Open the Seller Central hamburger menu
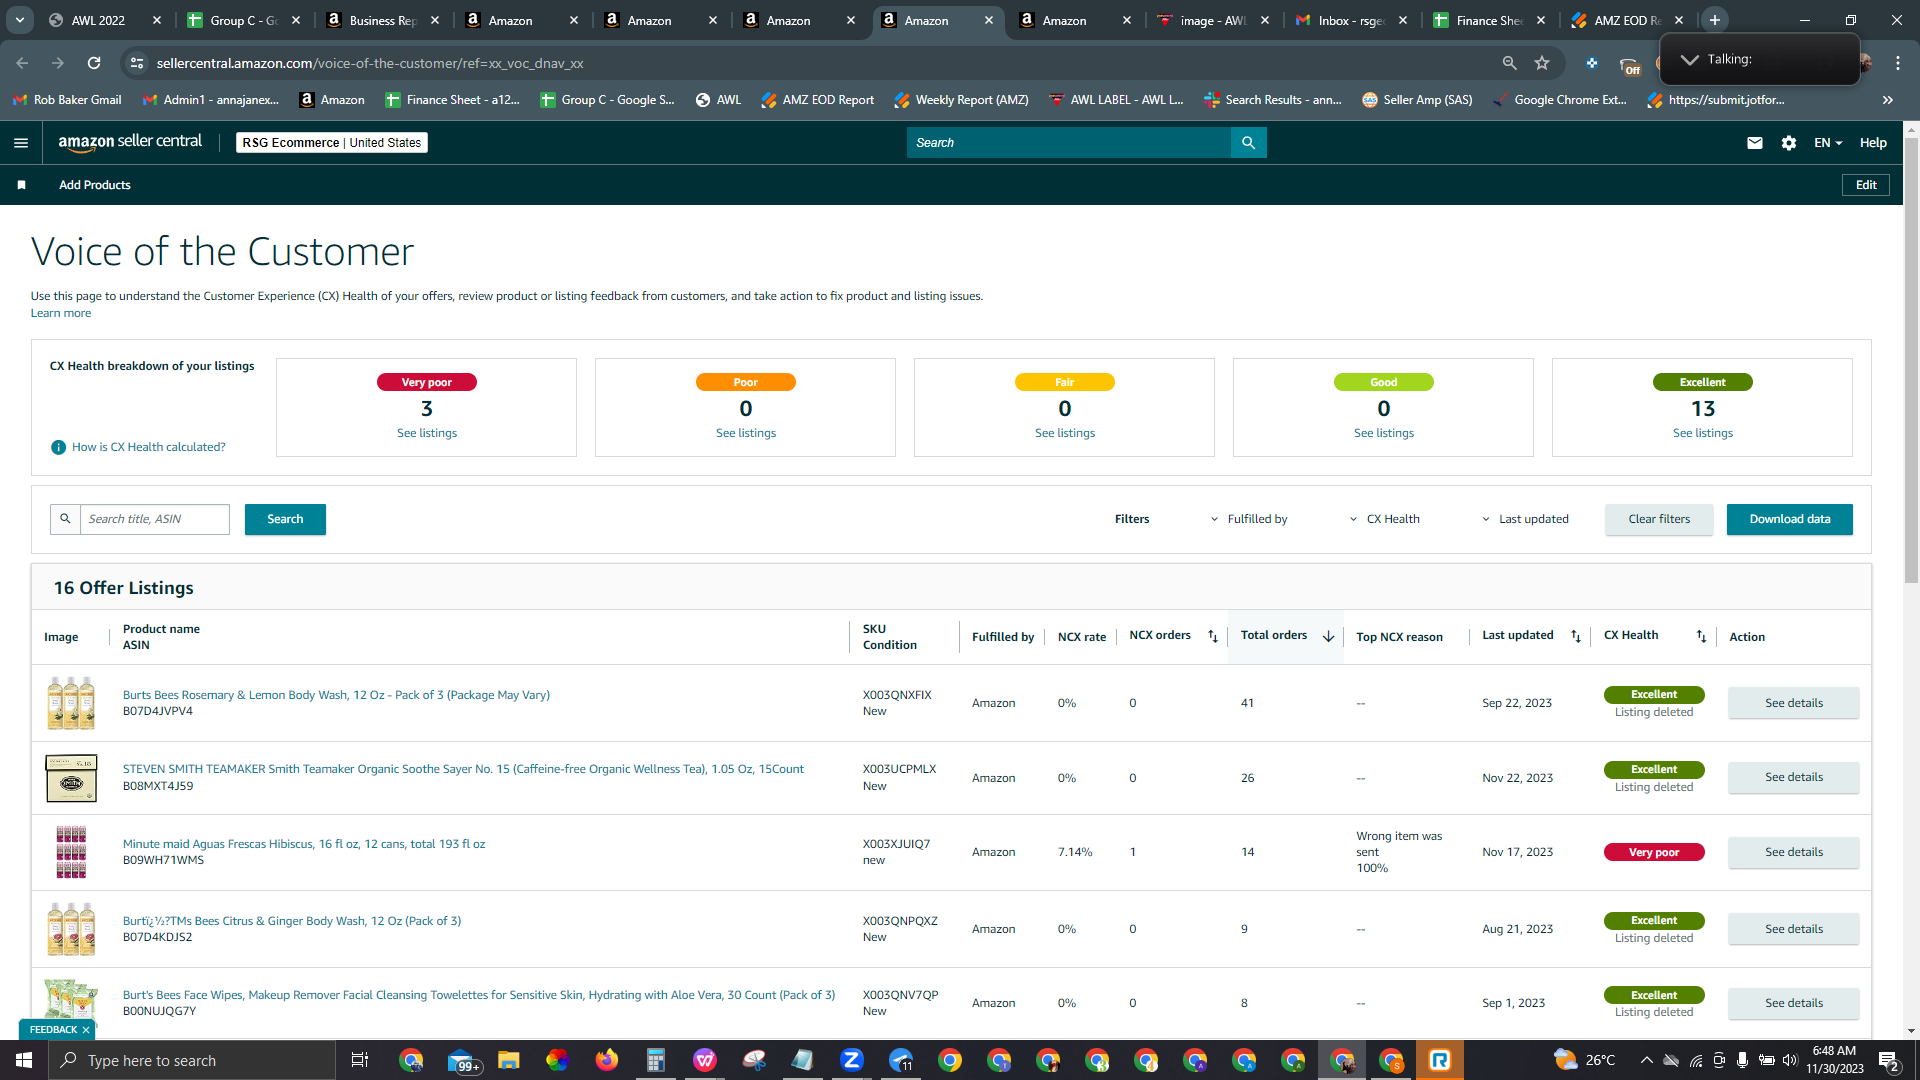1920x1080 pixels. pos(20,143)
